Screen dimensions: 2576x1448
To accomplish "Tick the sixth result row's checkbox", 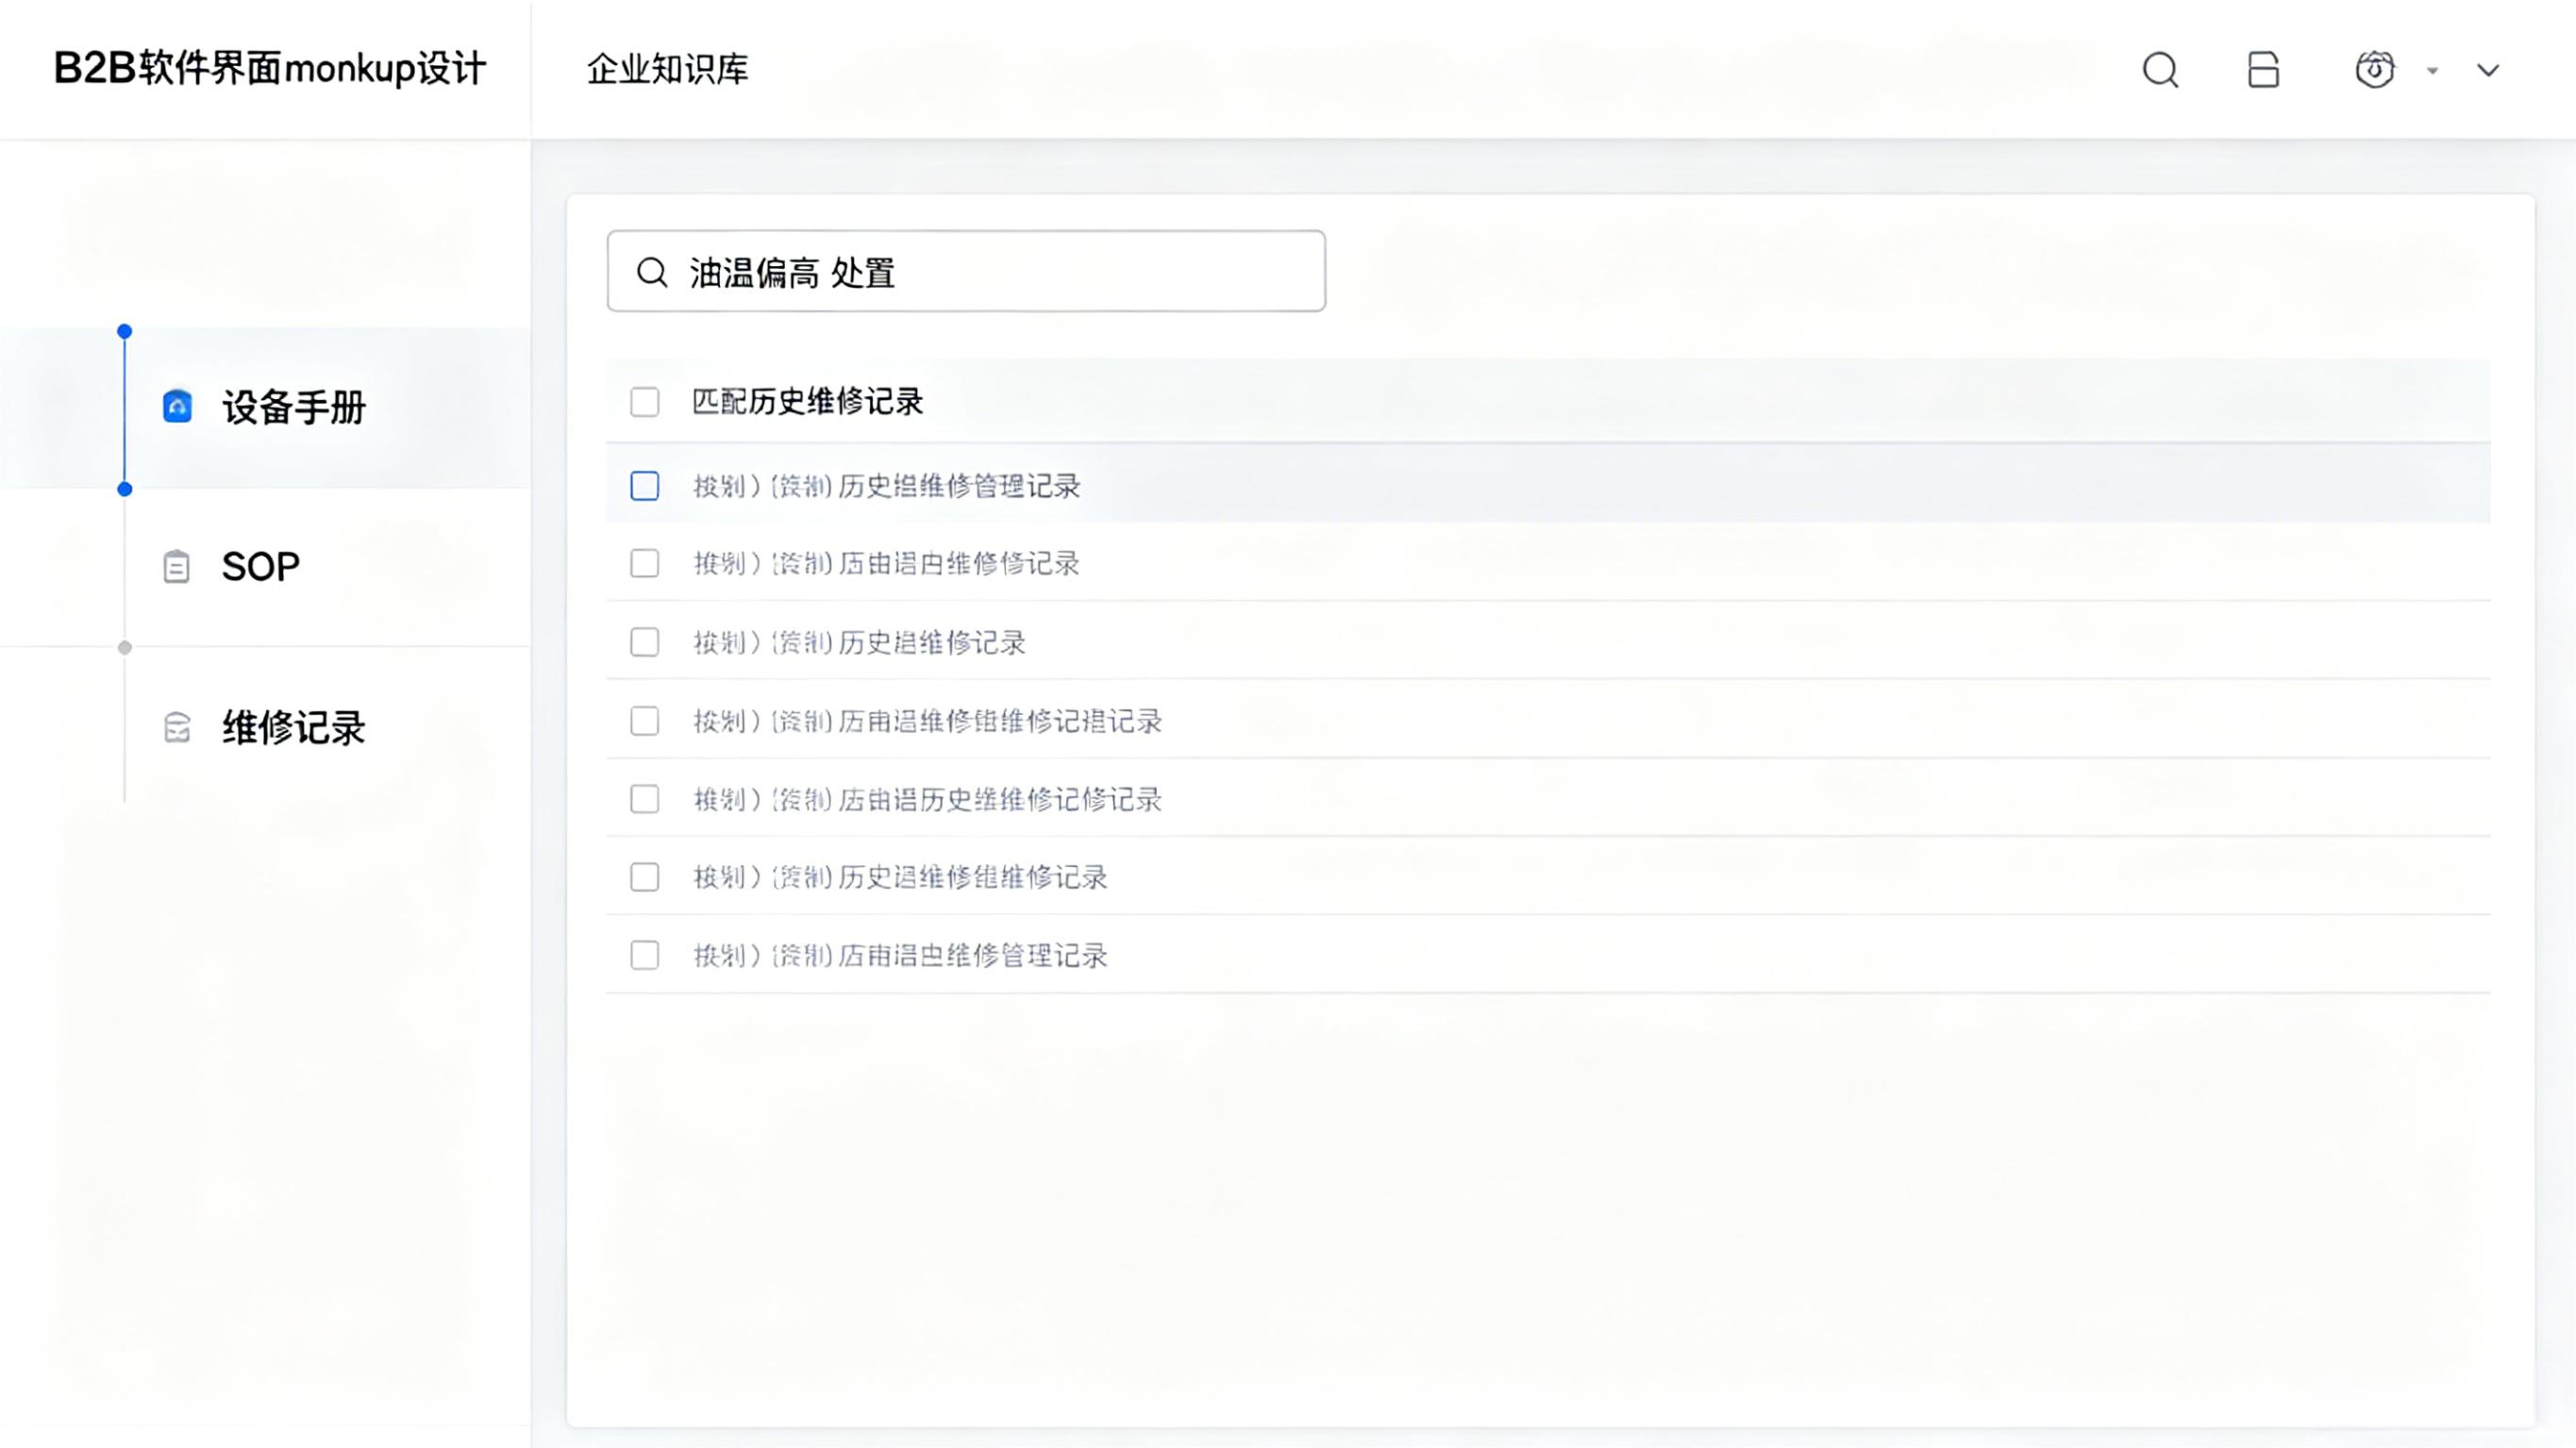I will pos(645,877).
